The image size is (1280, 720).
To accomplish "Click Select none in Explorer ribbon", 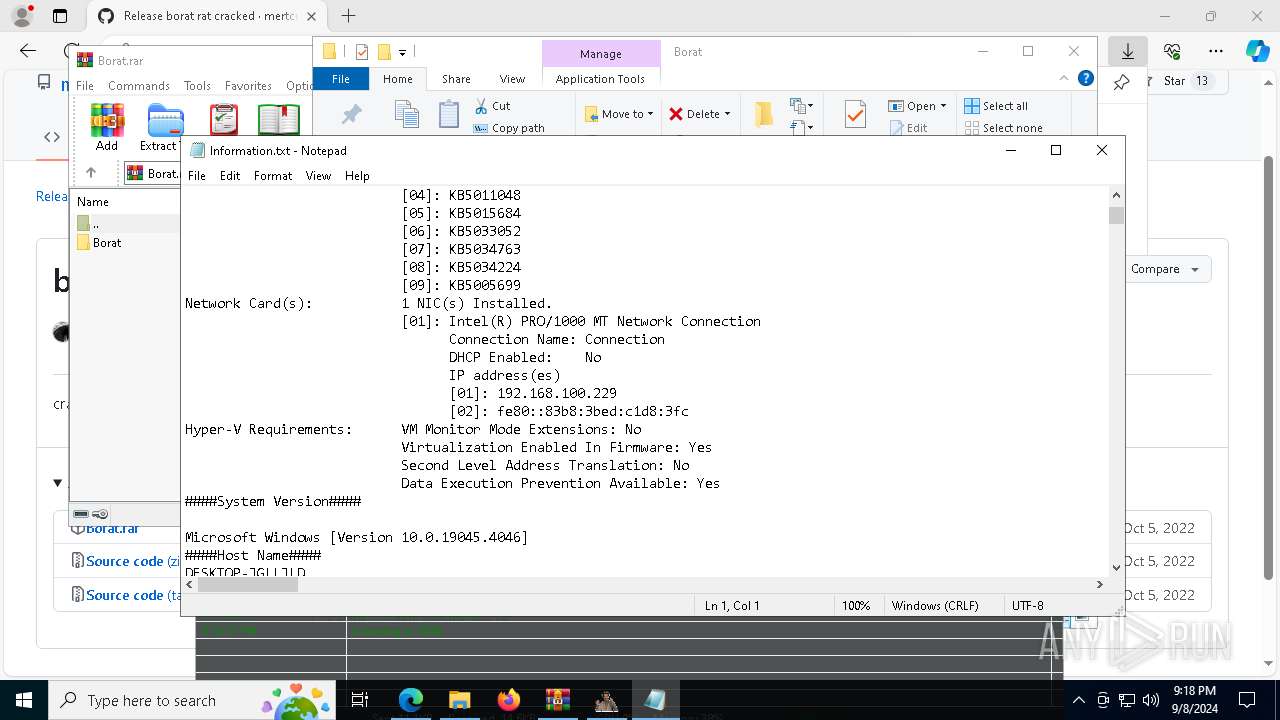I will pyautogui.click(x=1003, y=128).
